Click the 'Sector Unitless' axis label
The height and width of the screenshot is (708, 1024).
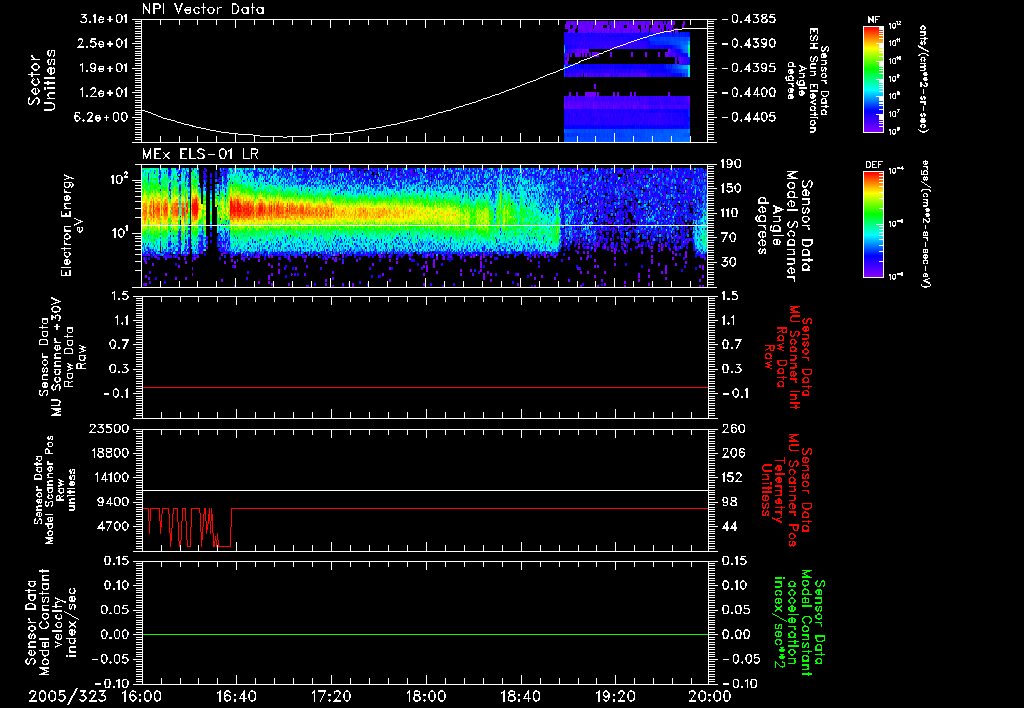(x=42, y=80)
